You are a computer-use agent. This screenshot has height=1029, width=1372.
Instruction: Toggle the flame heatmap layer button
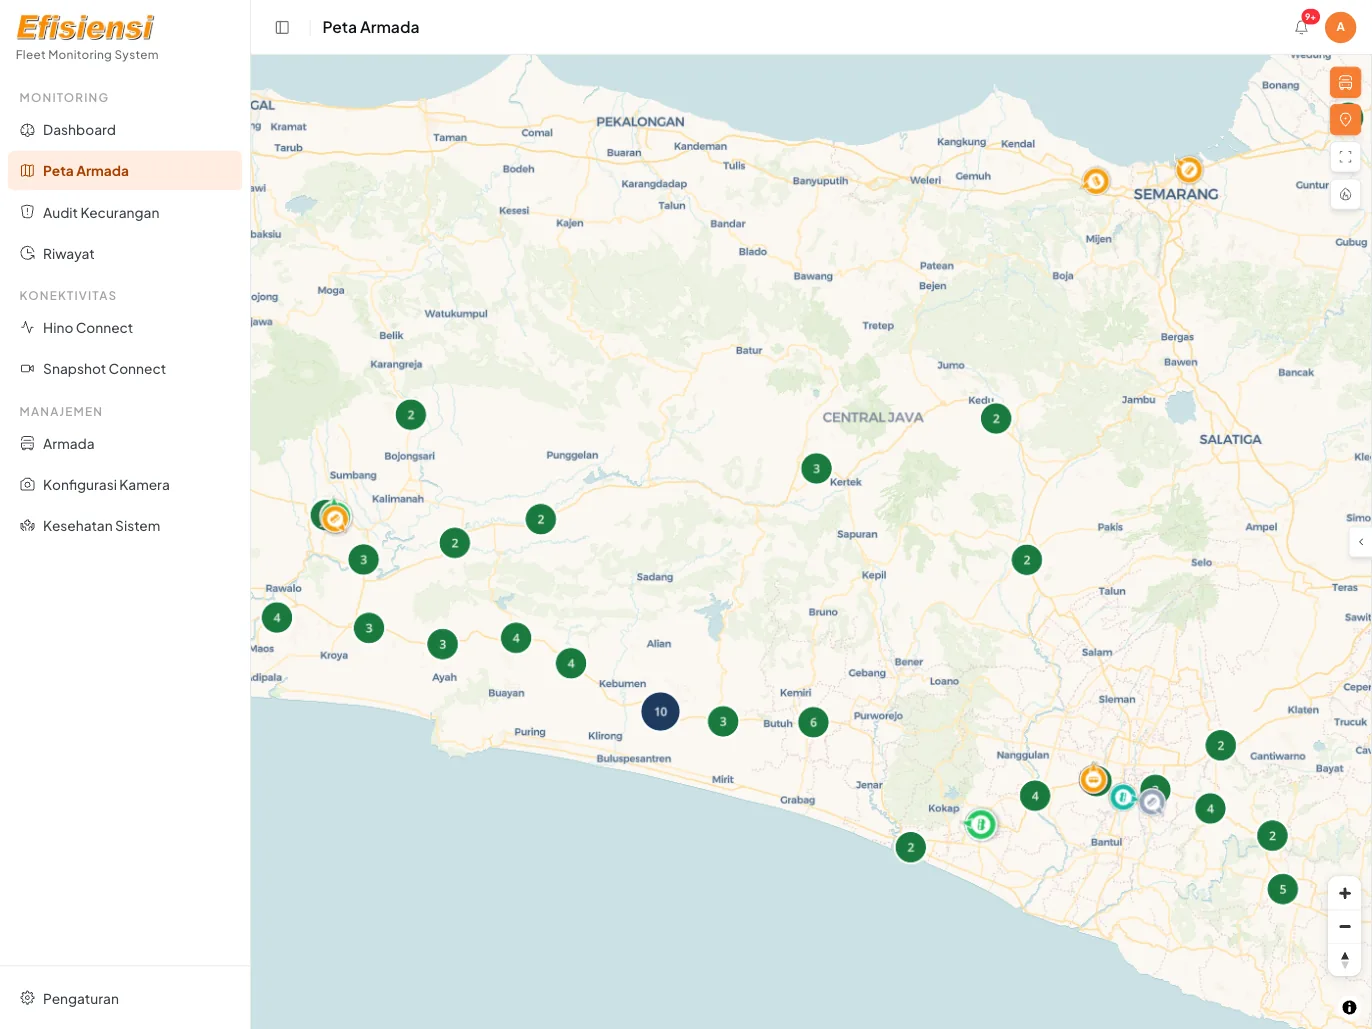coord(1345,194)
